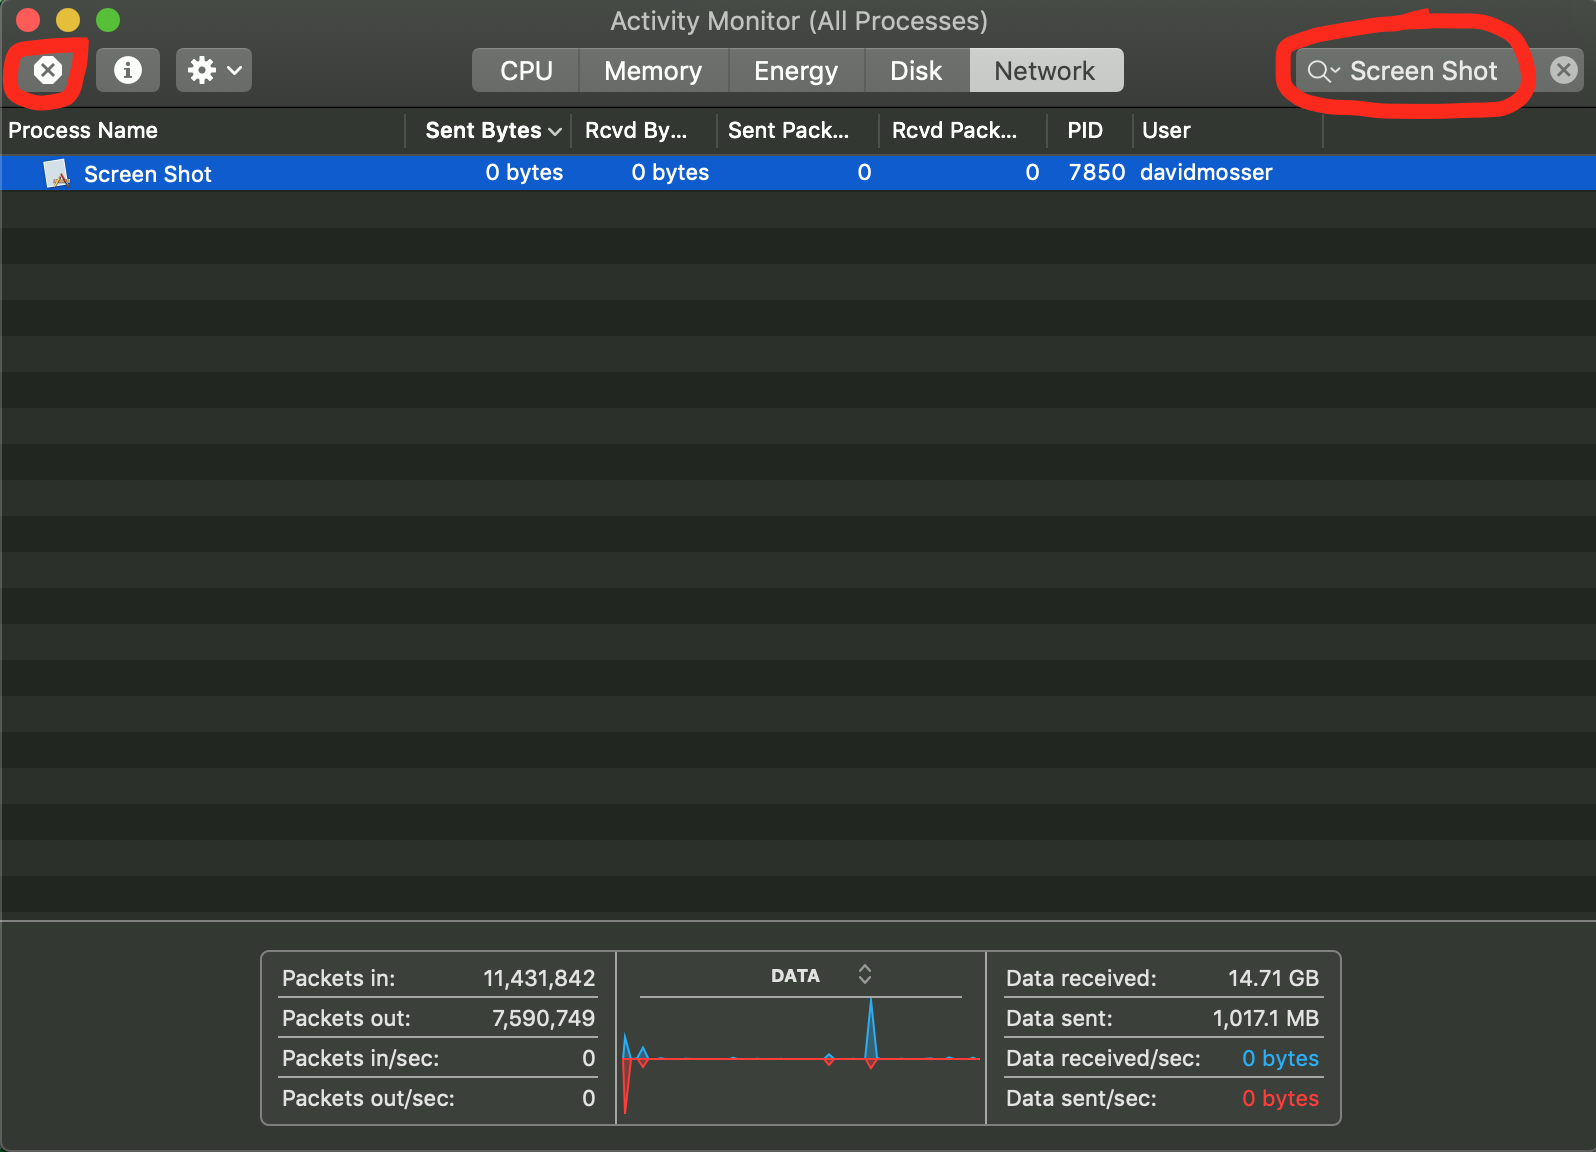This screenshot has height=1152, width=1596.
Task: Click the user davidmosser cell
Action: [1206, 173]
